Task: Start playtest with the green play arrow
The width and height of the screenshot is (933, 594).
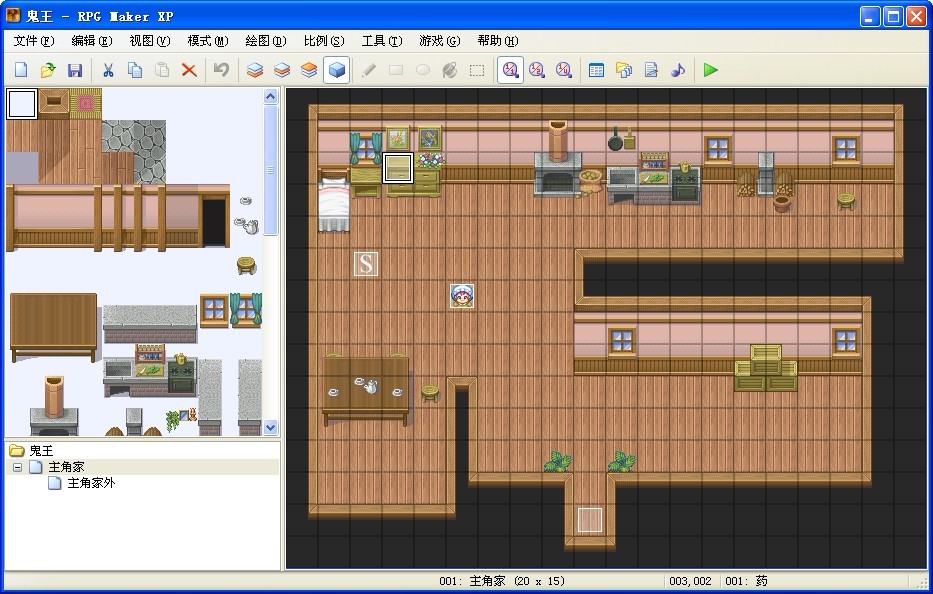Action: click(x=710, y=70)
